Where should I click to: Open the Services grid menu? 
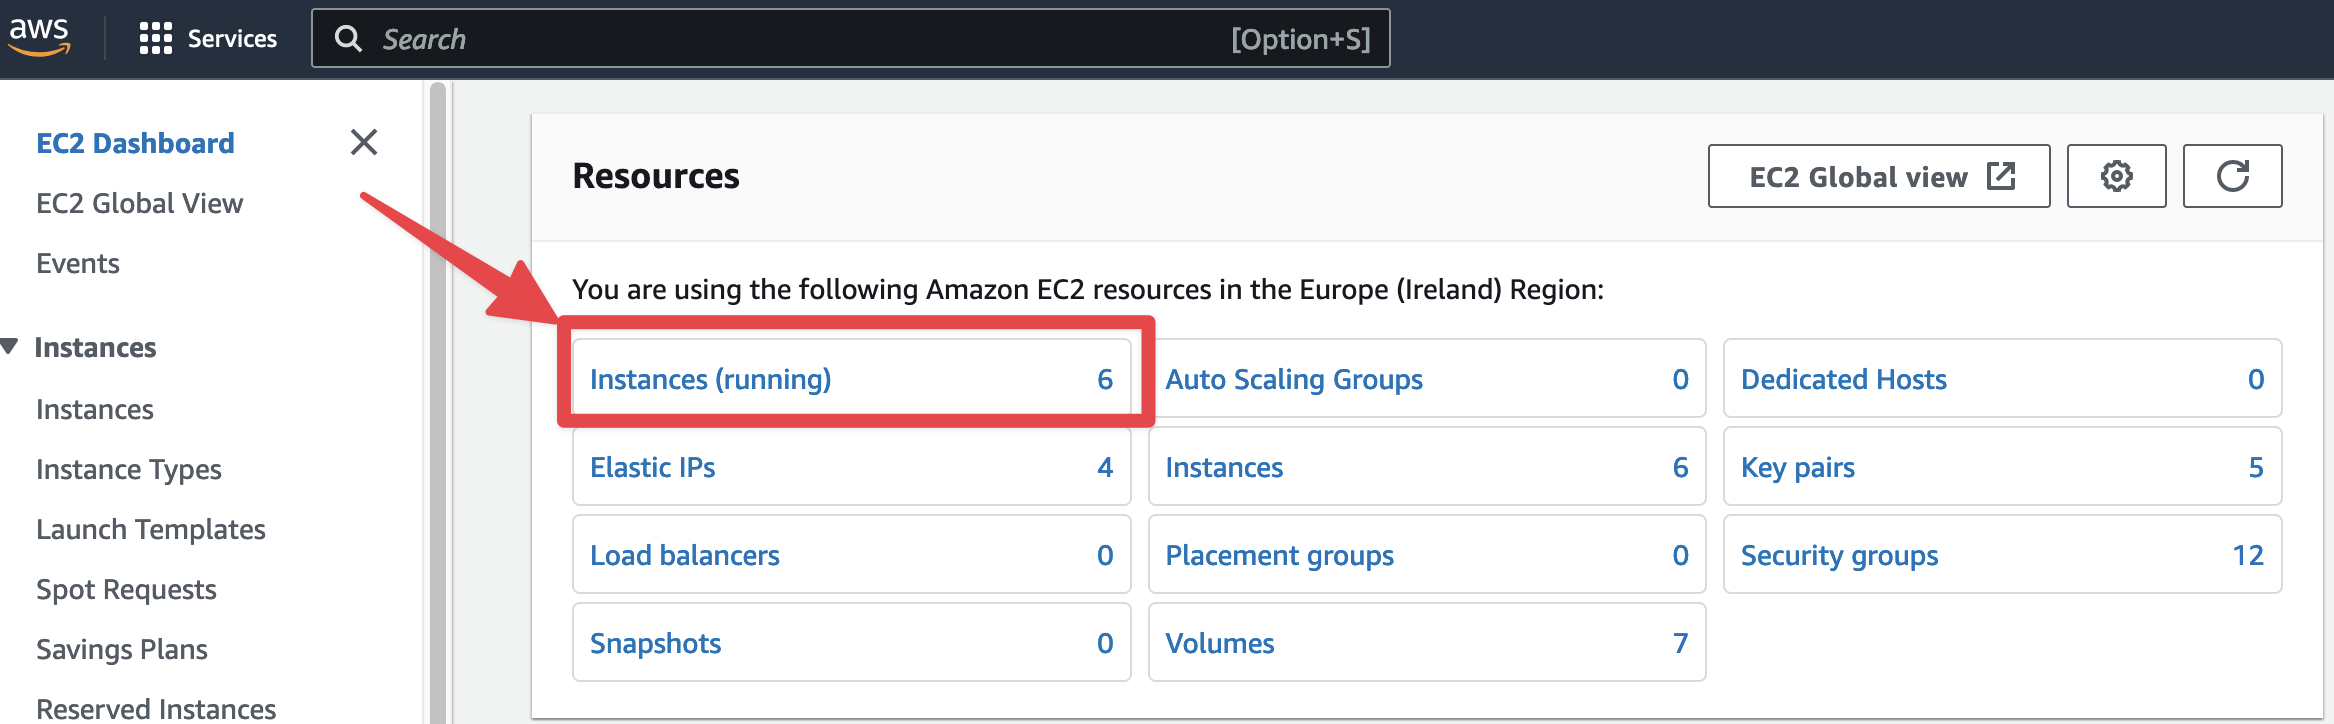(x=208, y=39)
